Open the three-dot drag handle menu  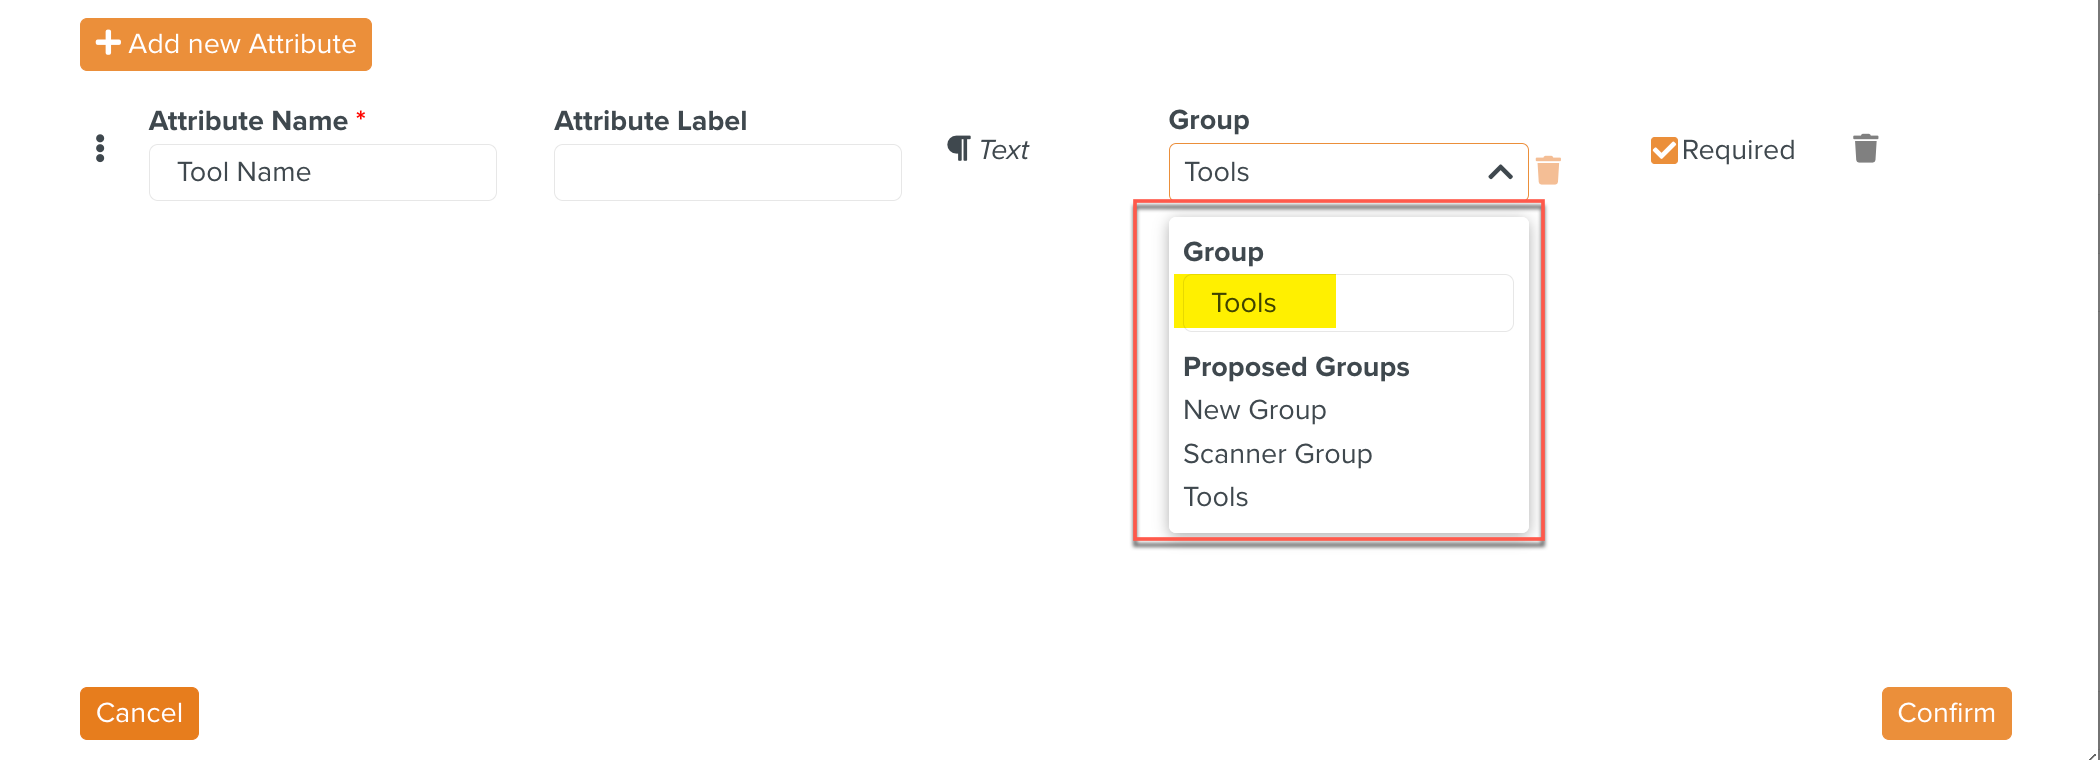coord(100,148)
